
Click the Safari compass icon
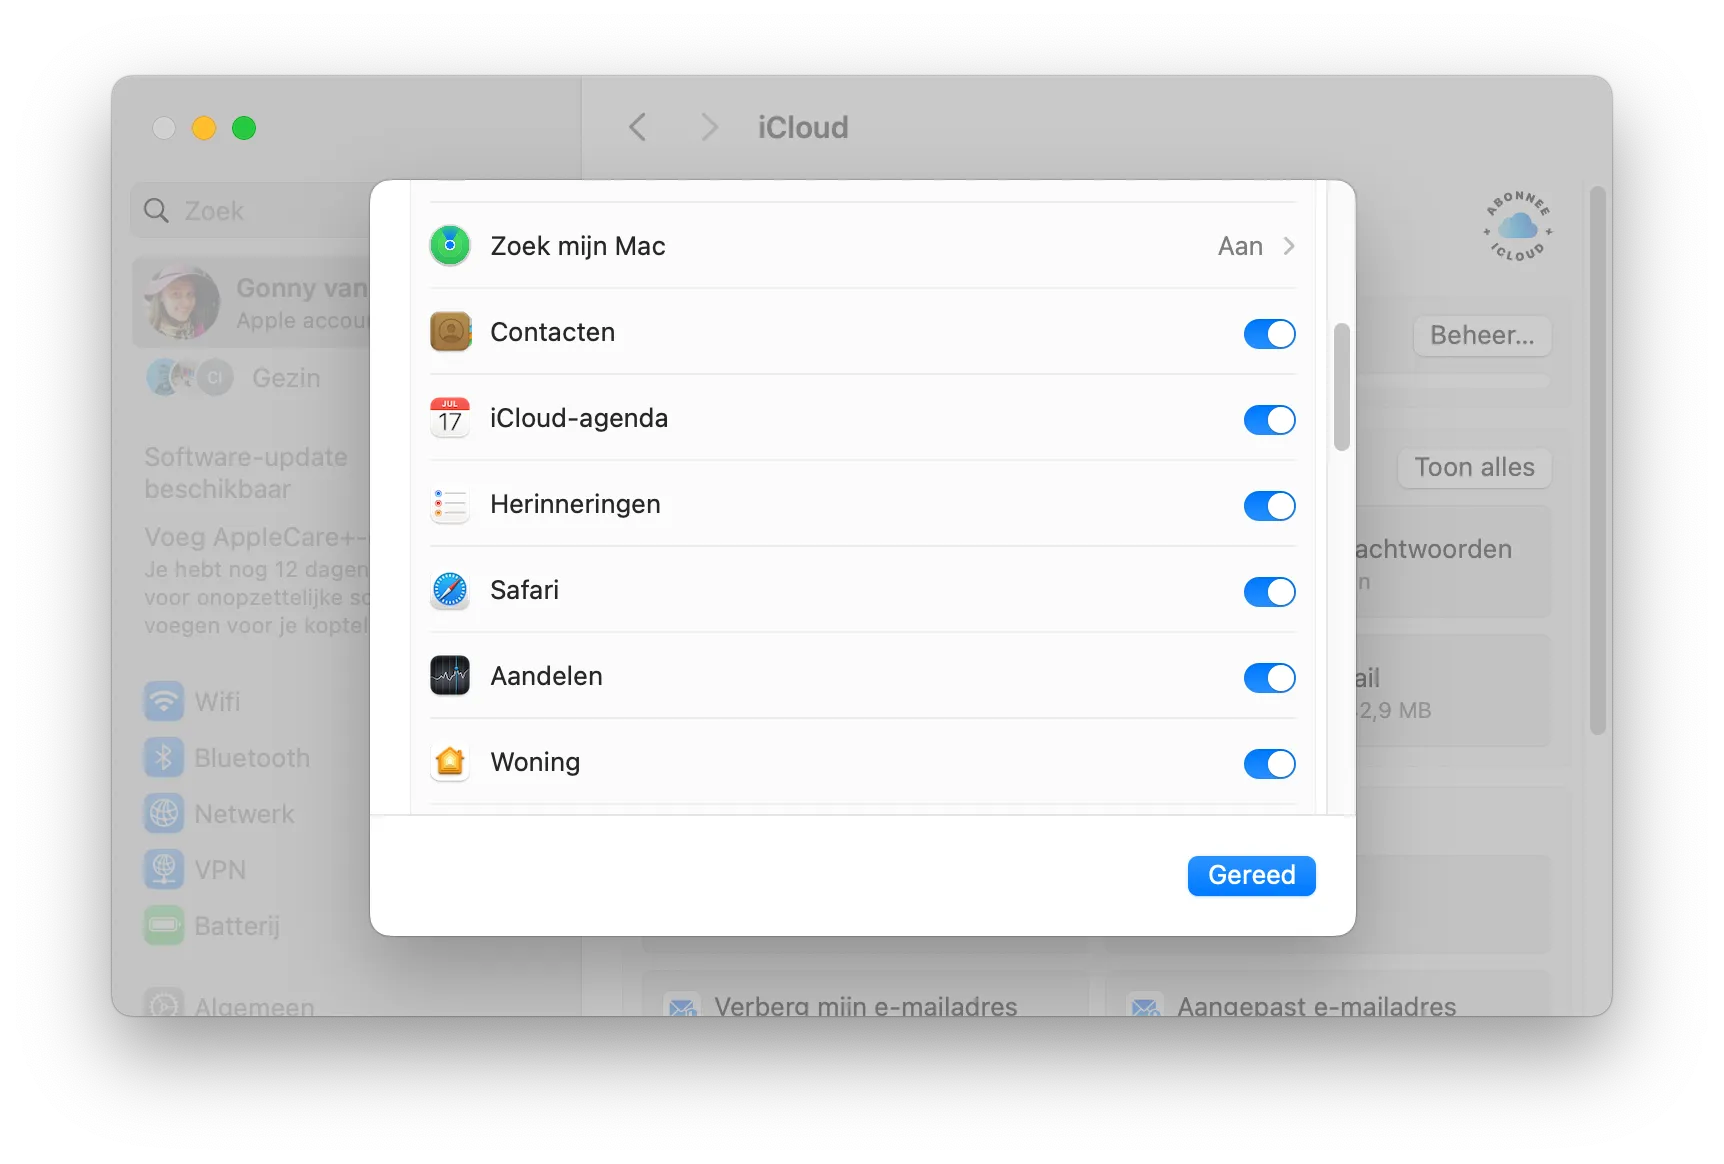[x=450, y=590]
